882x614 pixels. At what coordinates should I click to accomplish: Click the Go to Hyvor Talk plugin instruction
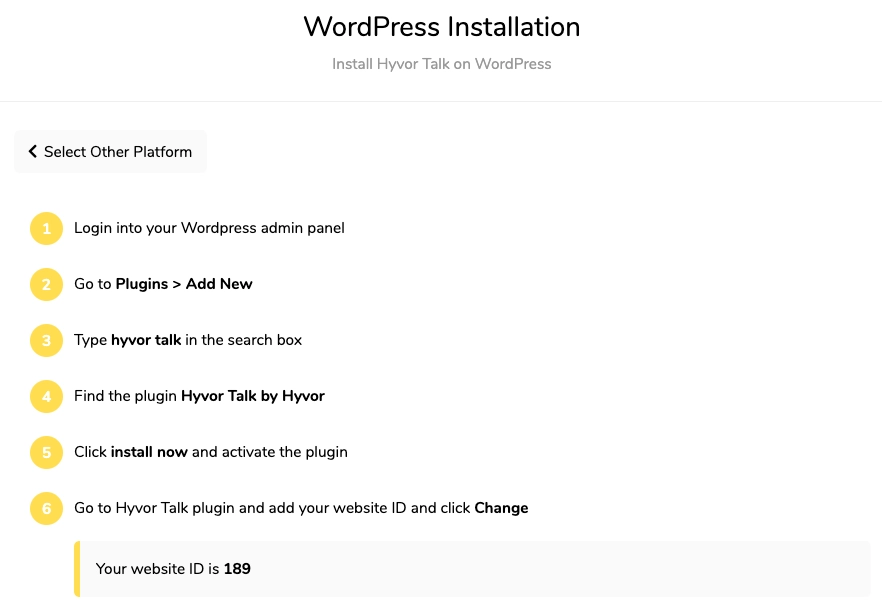click(x=301, y=508)
